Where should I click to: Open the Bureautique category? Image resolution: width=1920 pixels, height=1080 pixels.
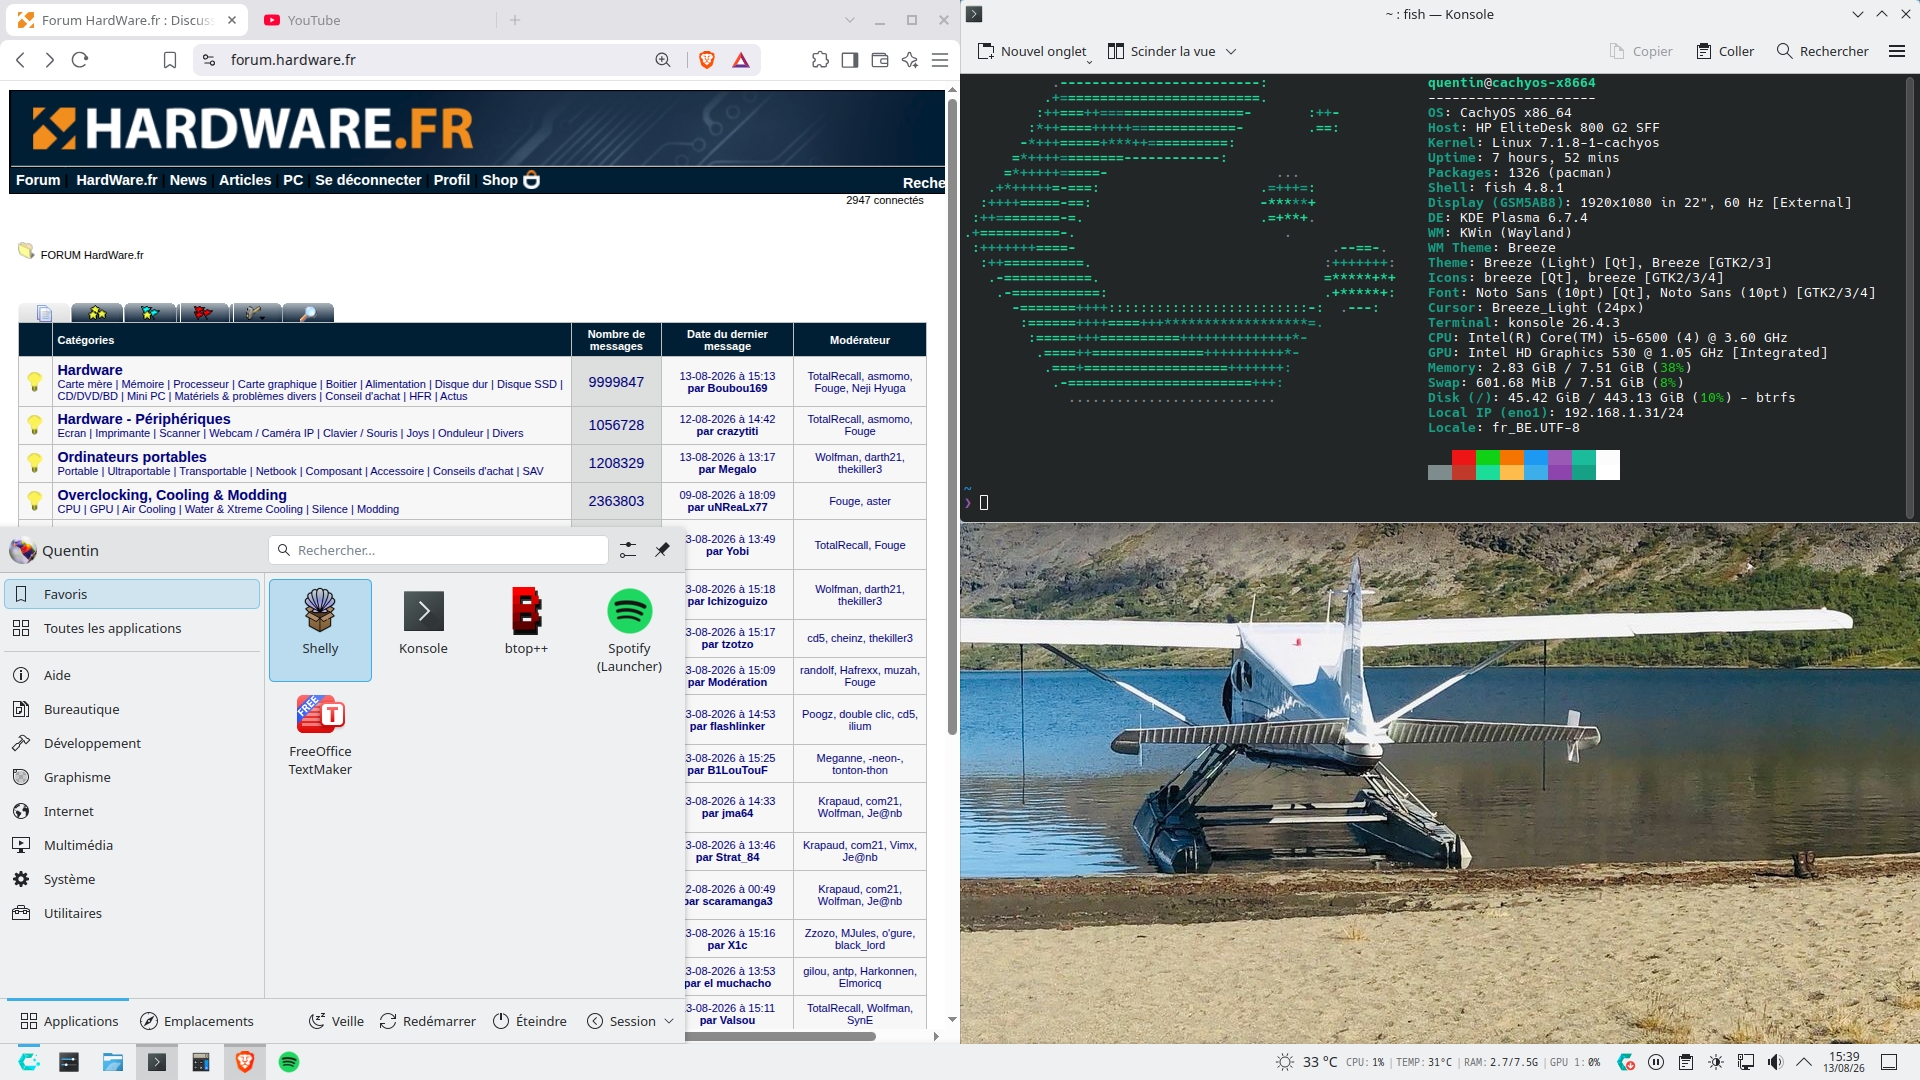(132, 709)
